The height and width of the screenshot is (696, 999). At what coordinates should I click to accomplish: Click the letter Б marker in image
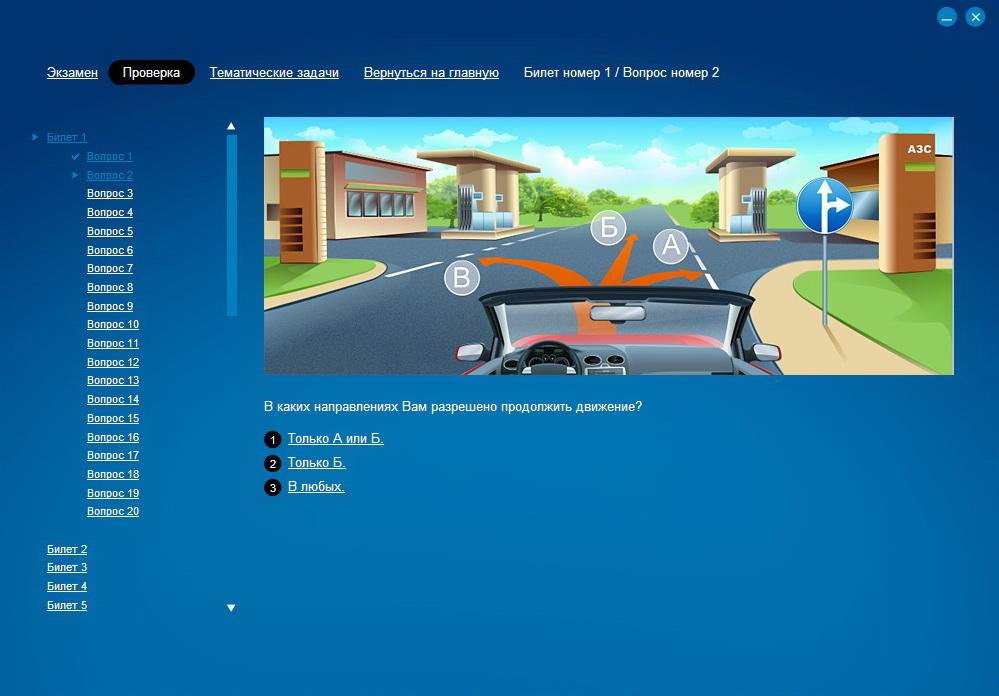coord(608,228)
